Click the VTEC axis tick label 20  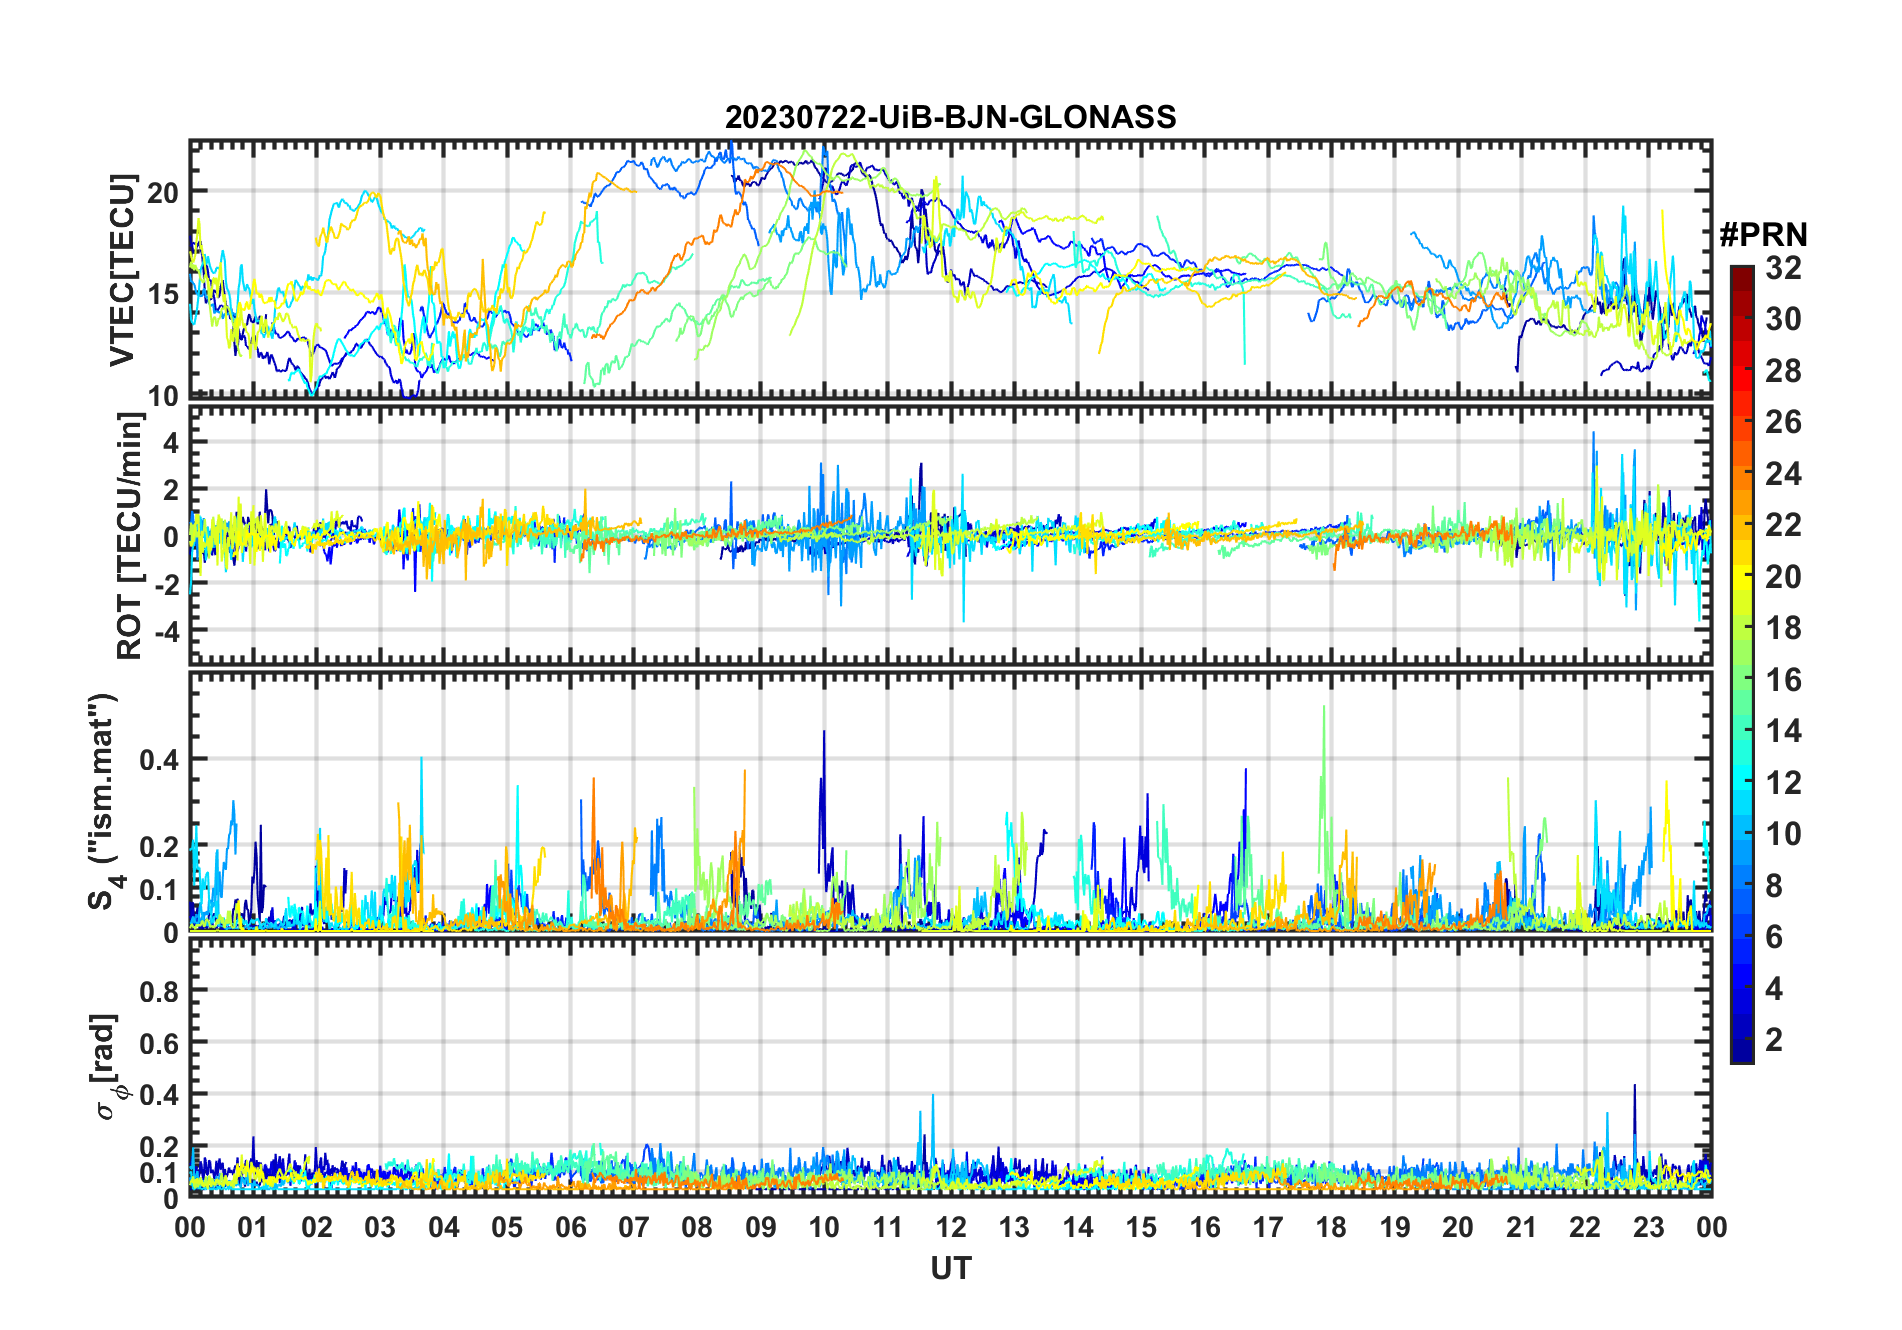(x=163, y=192)
